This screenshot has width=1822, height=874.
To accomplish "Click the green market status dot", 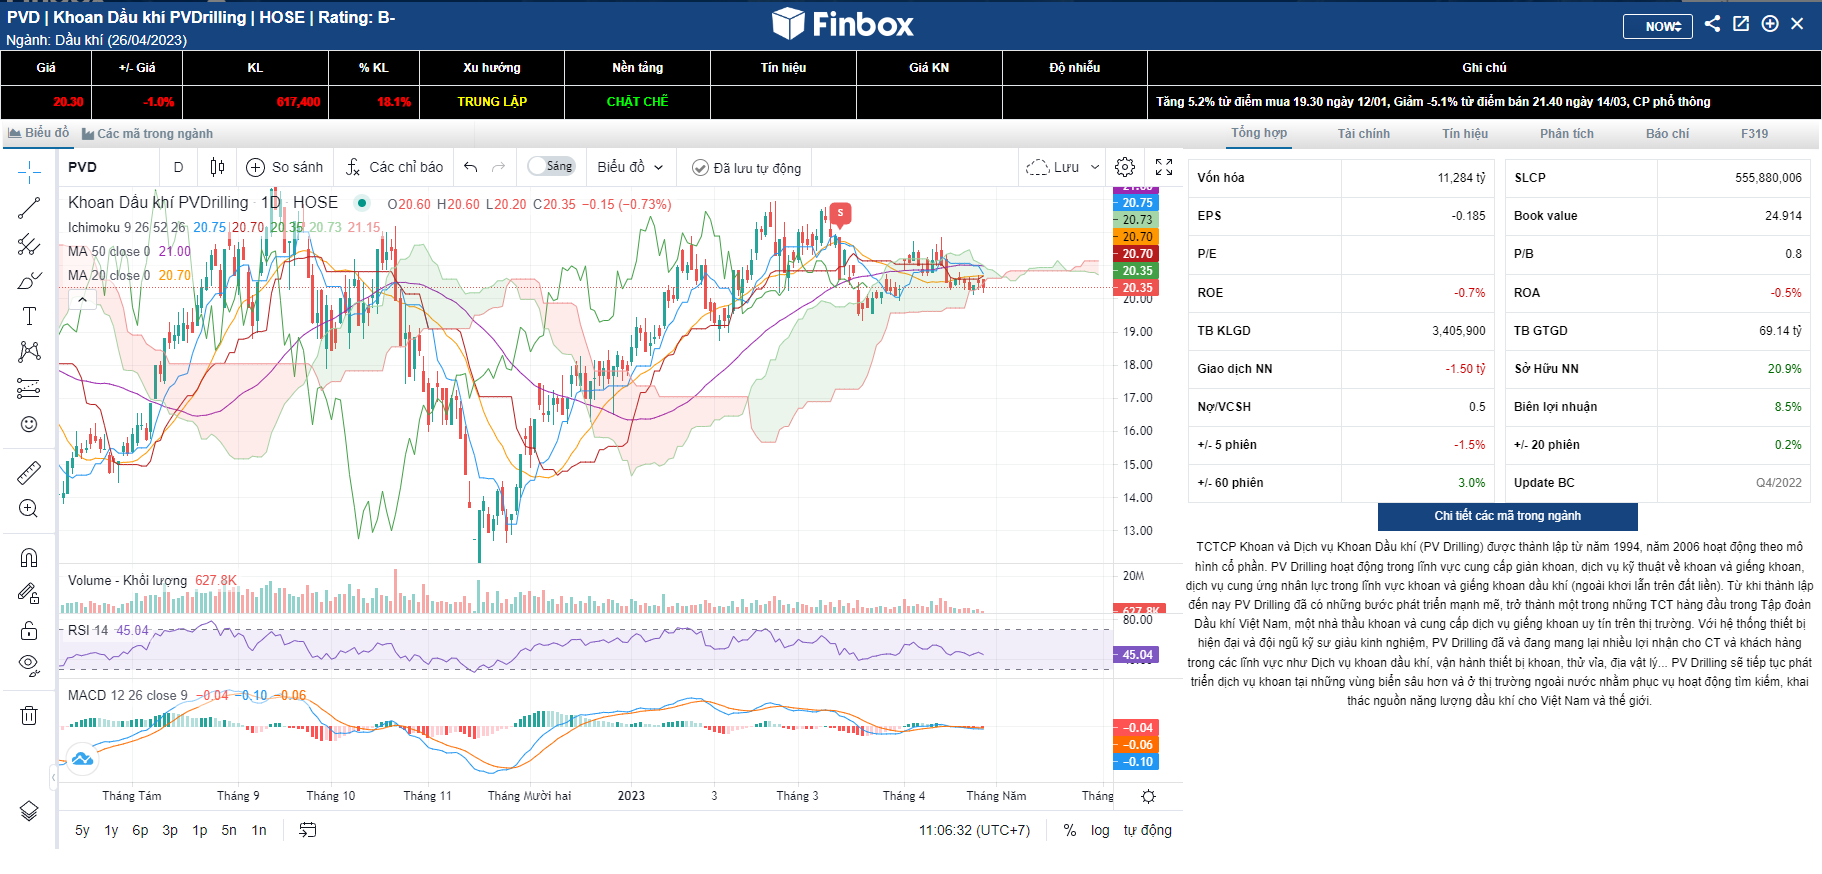I will tap(362, 202).
